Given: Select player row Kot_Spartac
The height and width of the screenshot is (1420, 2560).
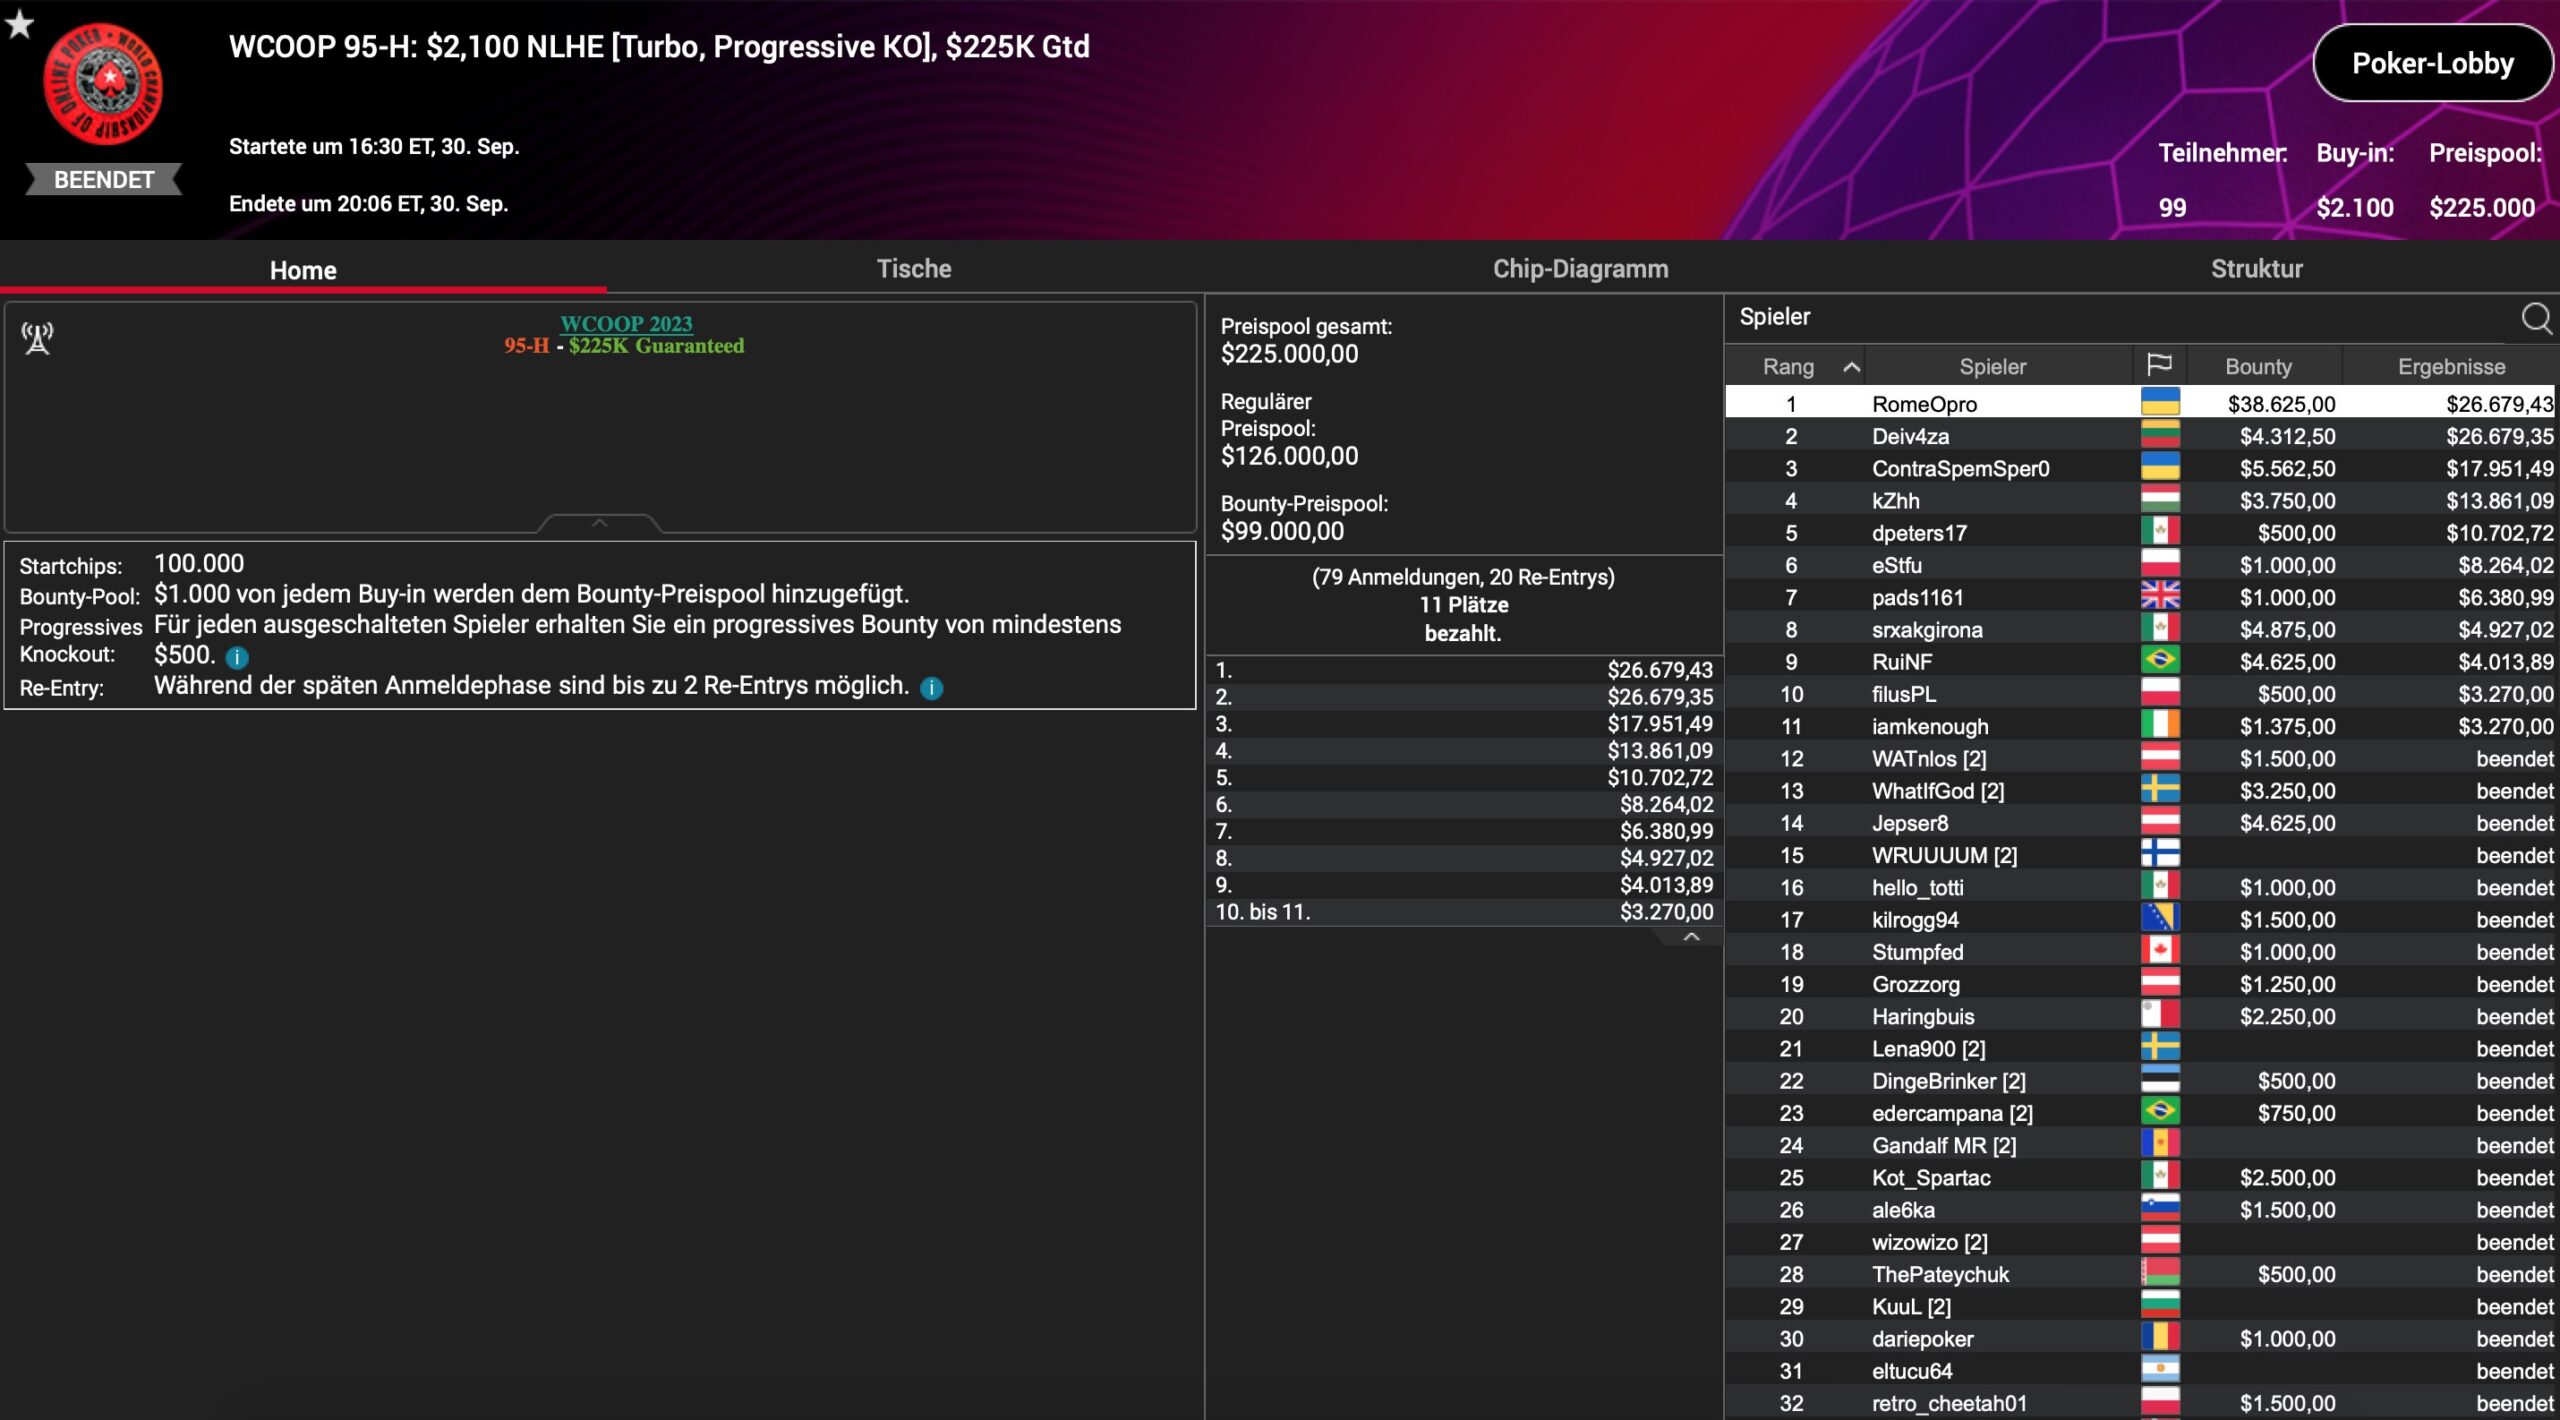Looking at the screenshot, I should [x=2140, y=1177].
